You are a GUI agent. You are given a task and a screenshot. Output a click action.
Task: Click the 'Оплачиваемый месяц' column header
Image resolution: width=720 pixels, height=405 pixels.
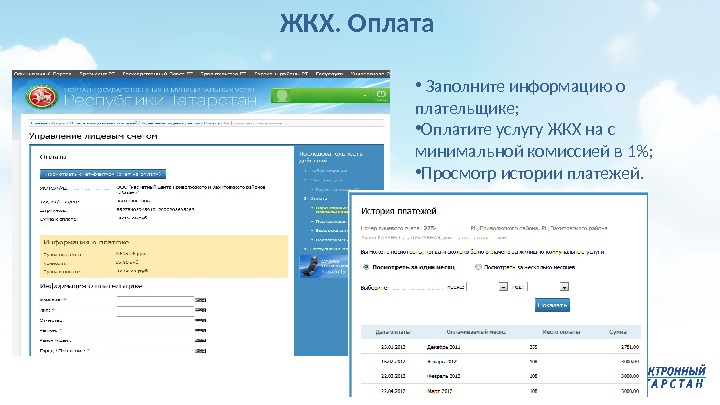point(476,332)
